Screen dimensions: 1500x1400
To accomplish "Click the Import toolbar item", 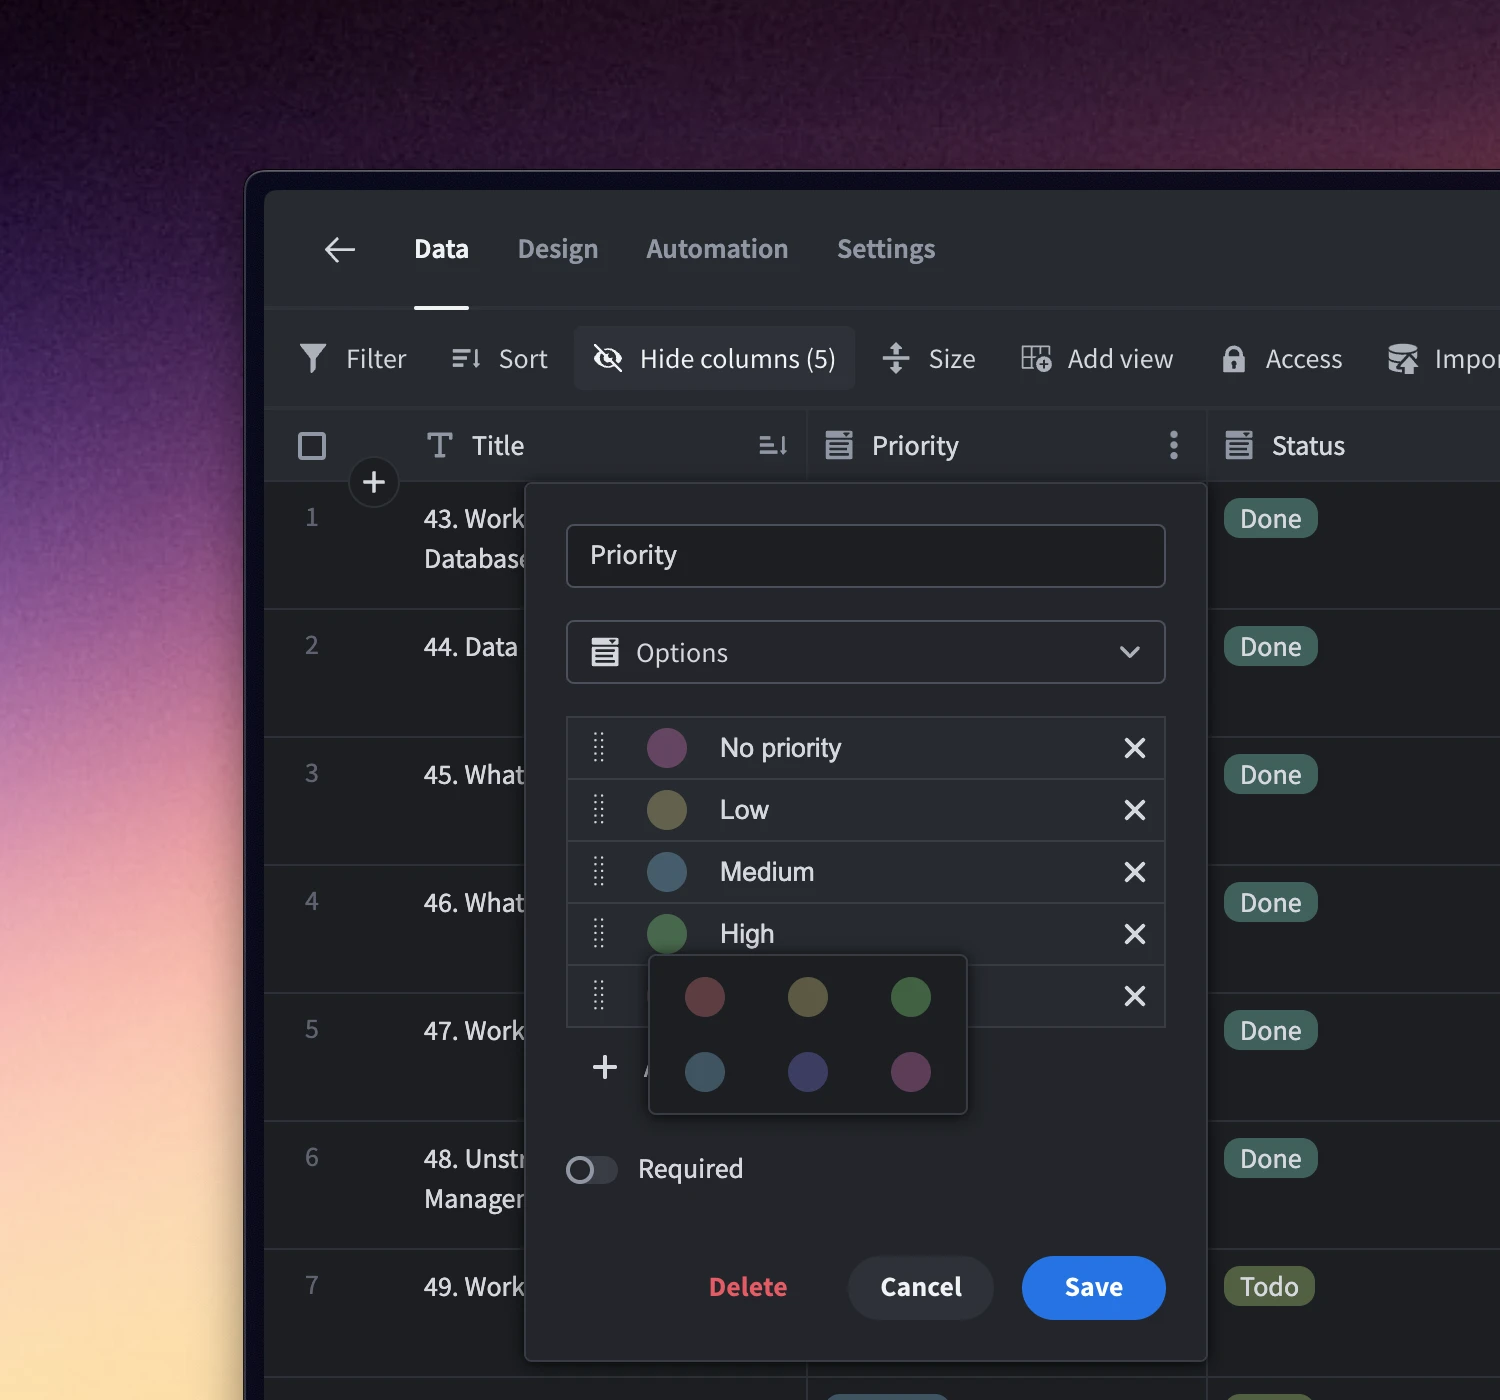I will (1442, 358).
